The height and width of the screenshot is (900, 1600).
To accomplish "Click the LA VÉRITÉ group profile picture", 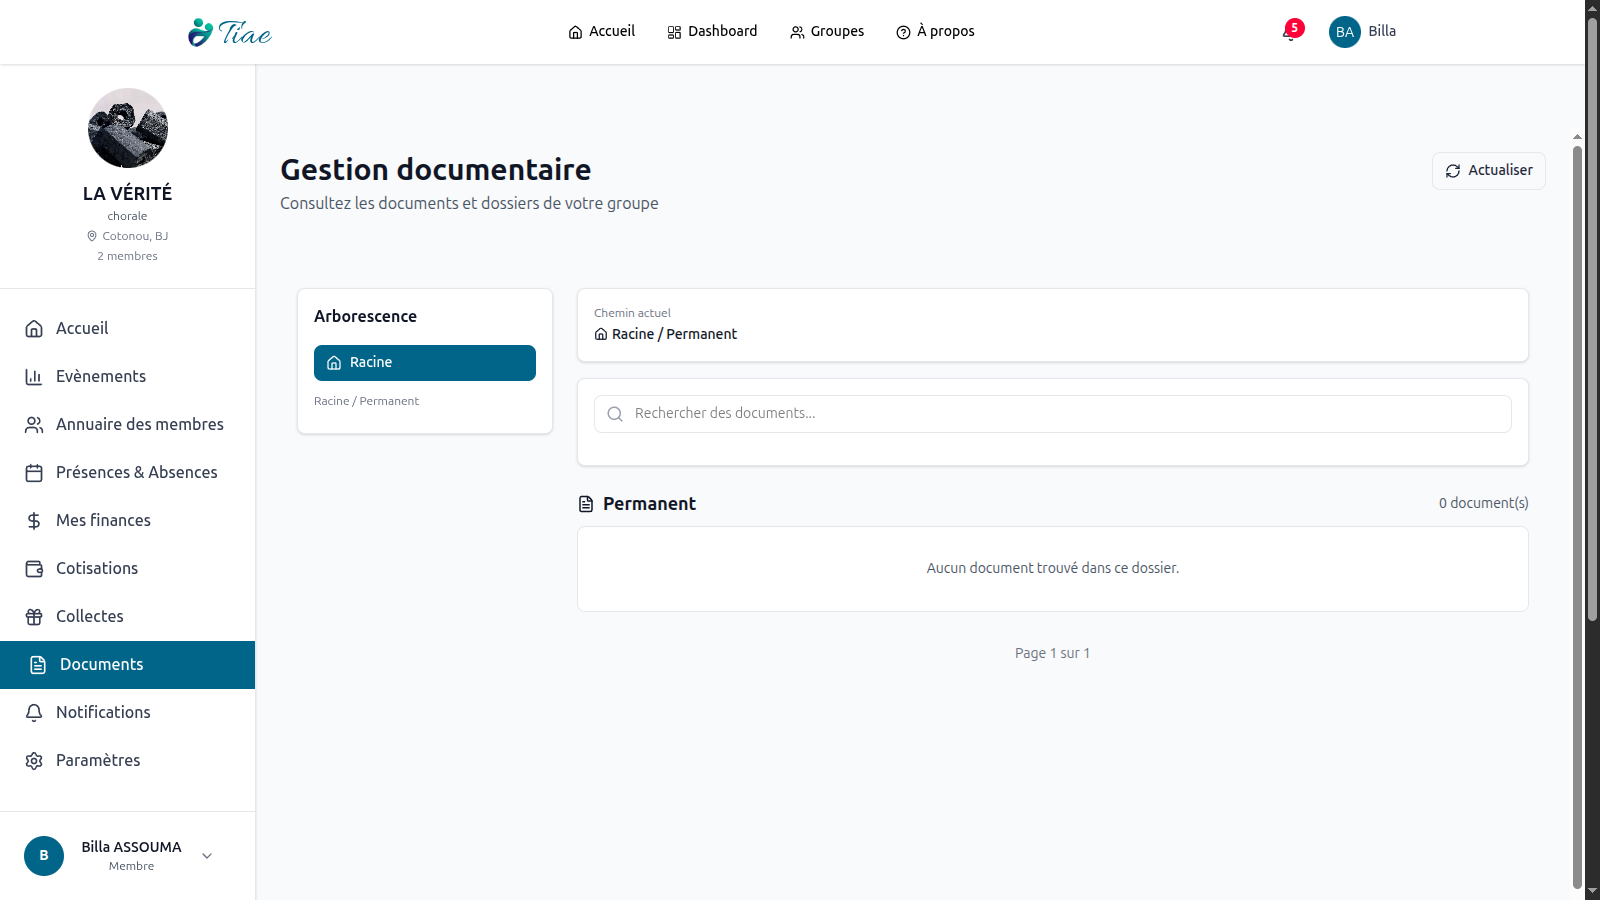I will [128, 128].
